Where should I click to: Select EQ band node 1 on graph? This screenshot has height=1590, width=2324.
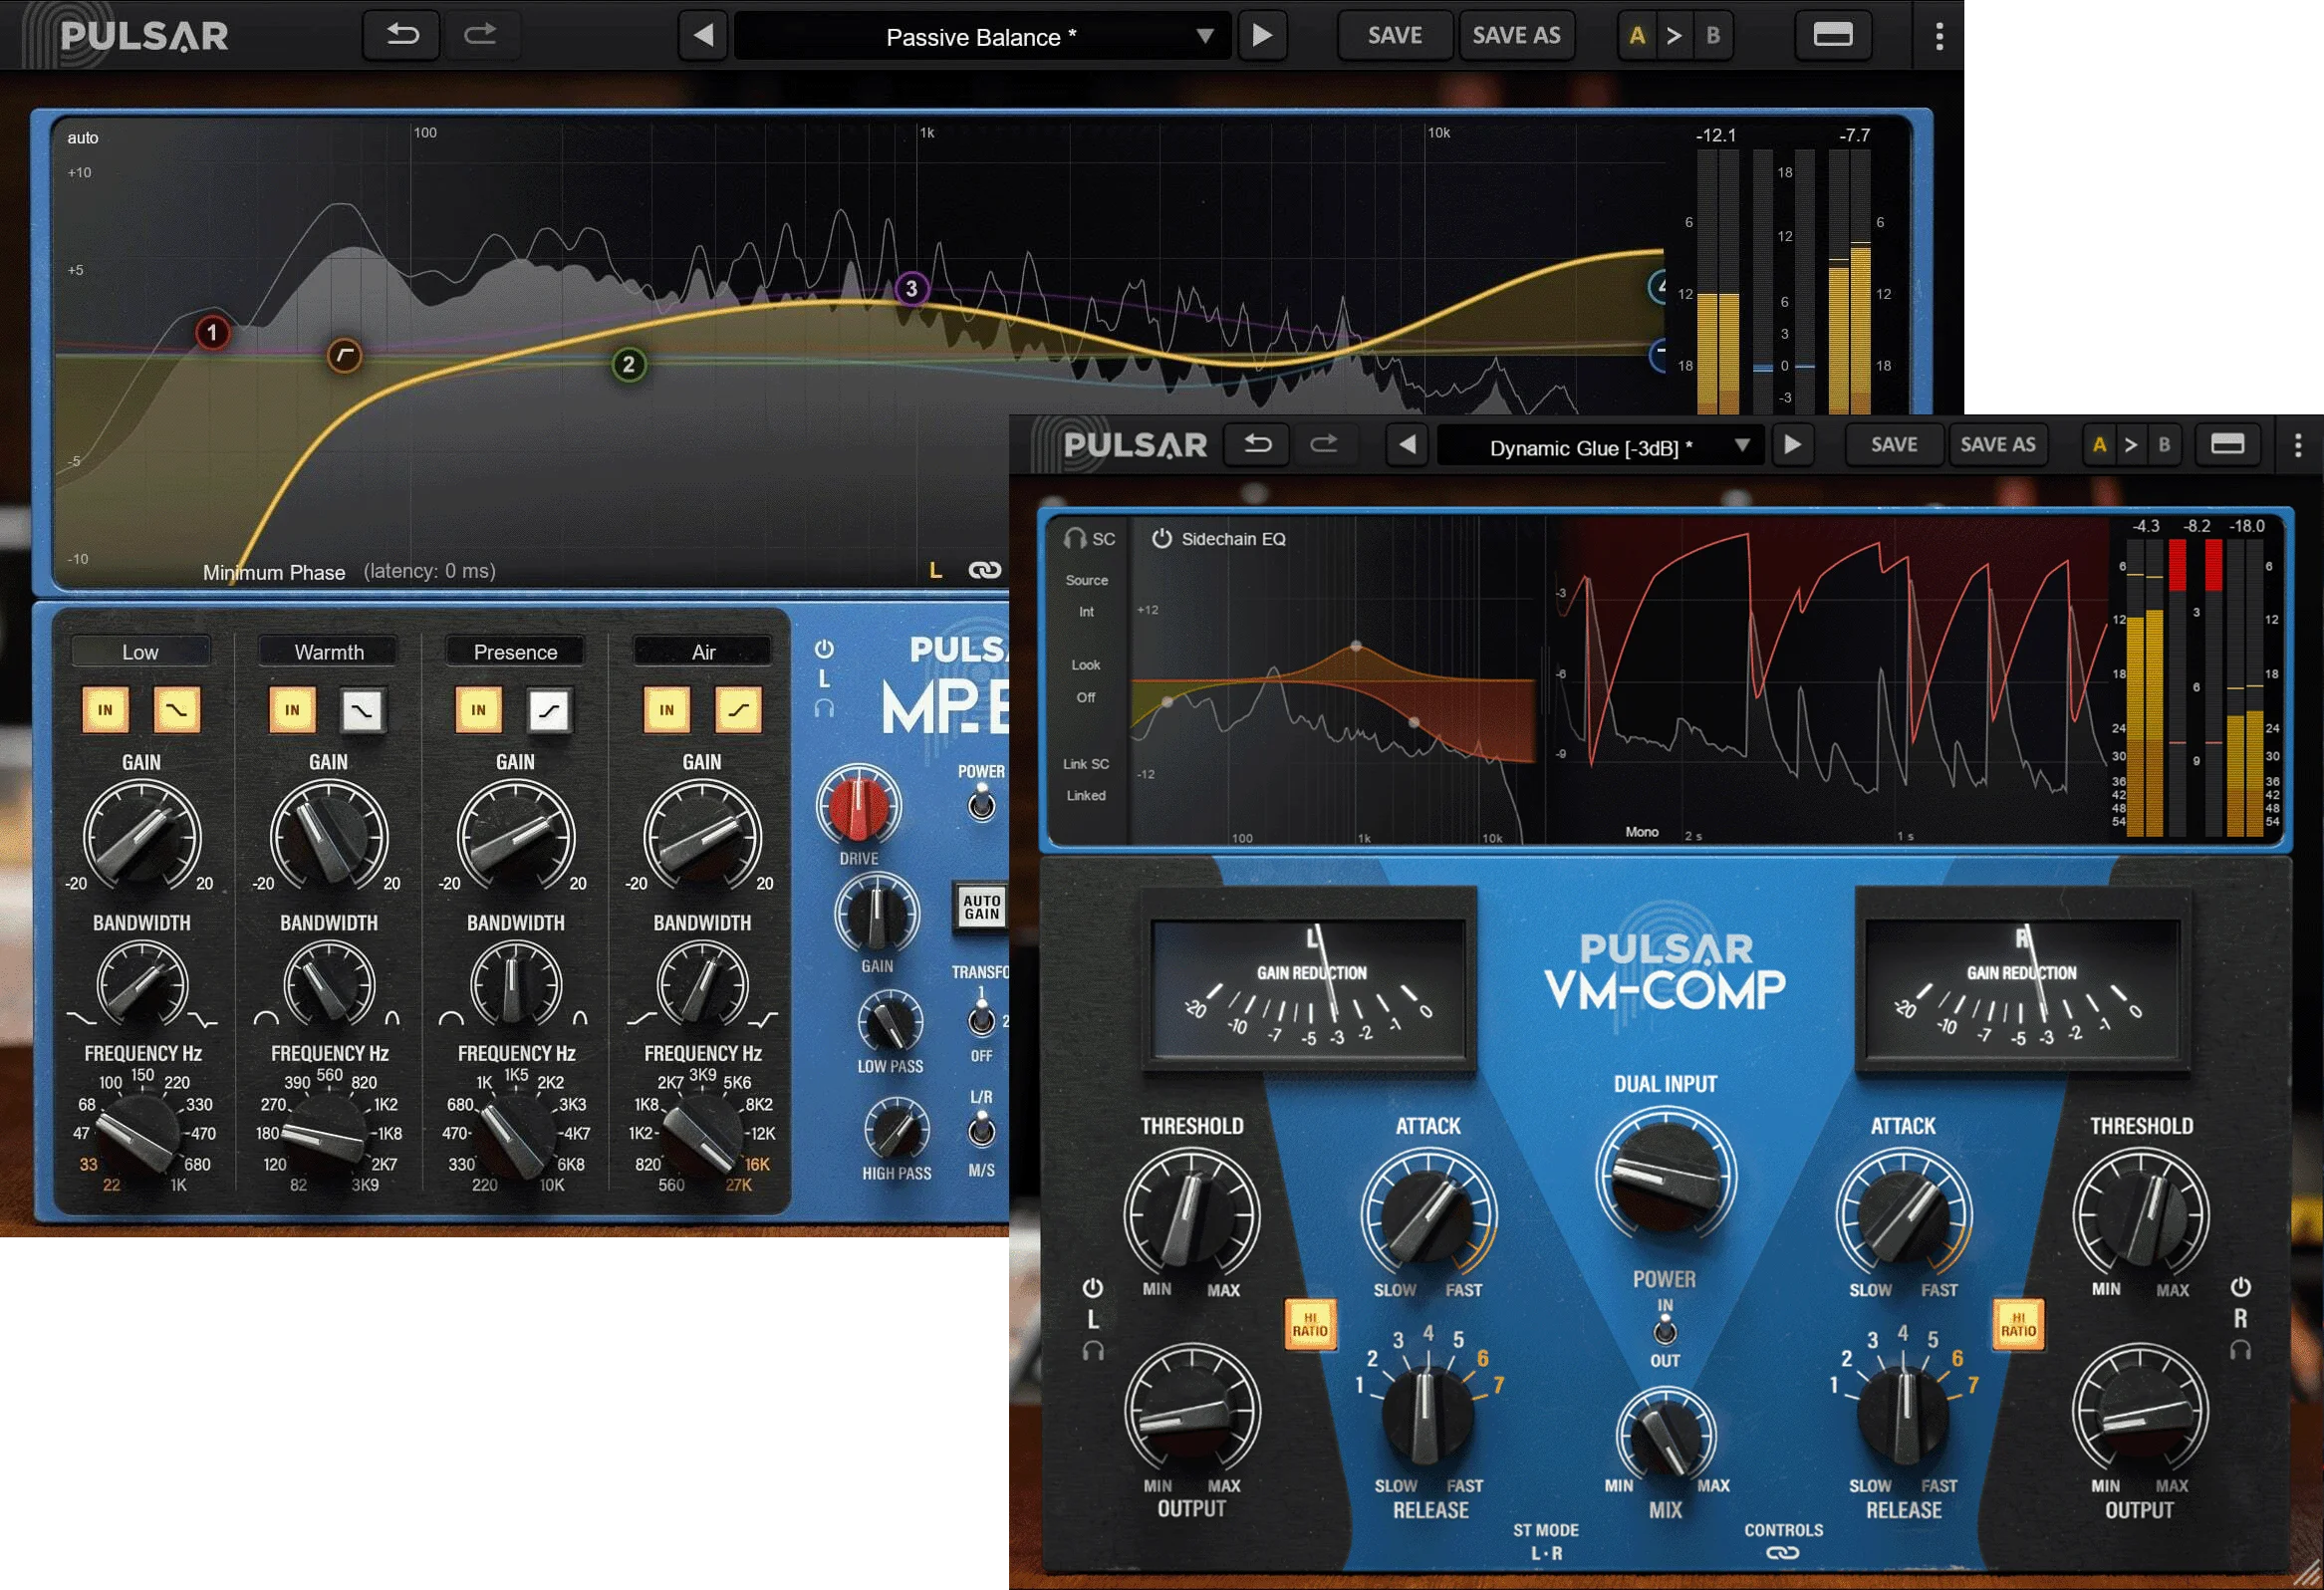(212, 332)
